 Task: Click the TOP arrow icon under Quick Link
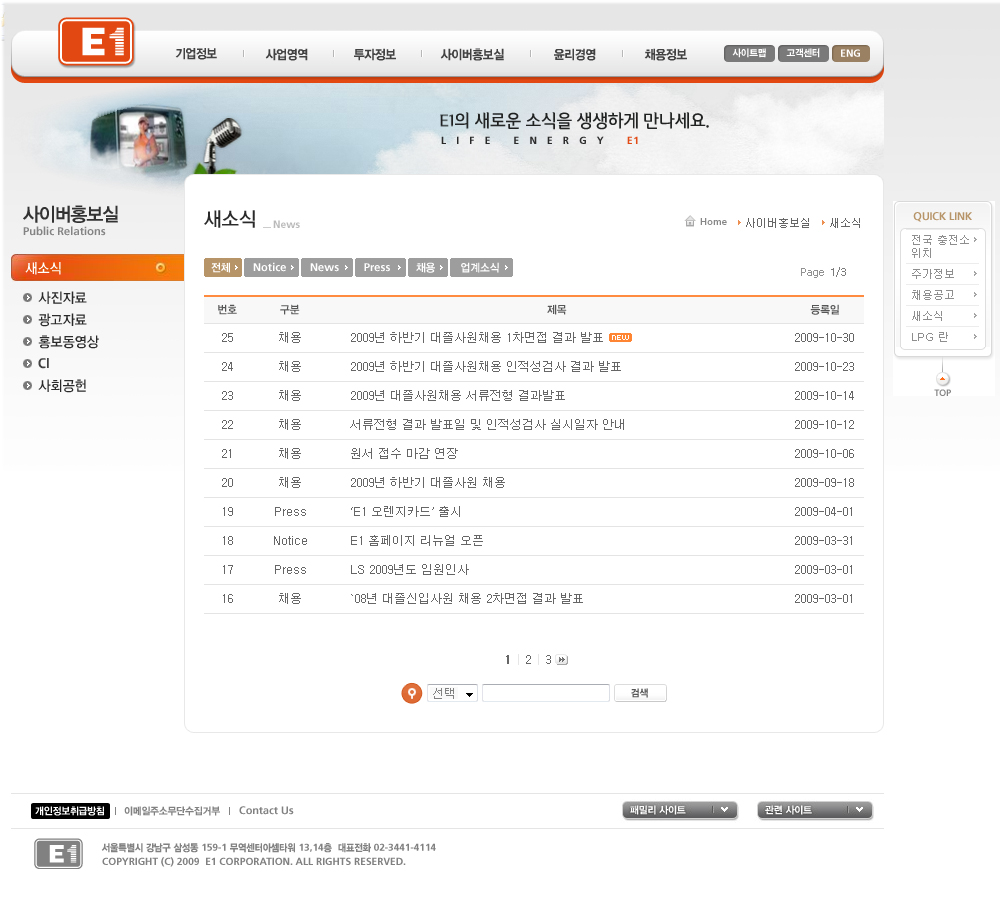942,379
